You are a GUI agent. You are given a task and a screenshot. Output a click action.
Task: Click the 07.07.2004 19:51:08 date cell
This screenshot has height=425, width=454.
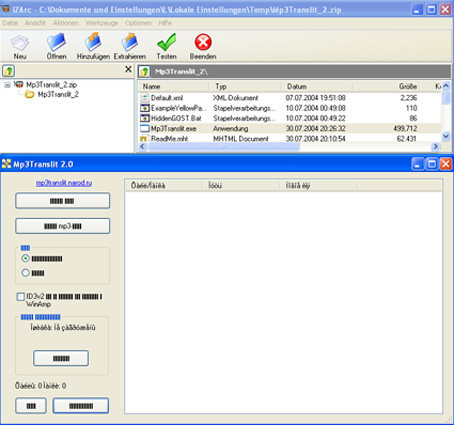point(315,98)
